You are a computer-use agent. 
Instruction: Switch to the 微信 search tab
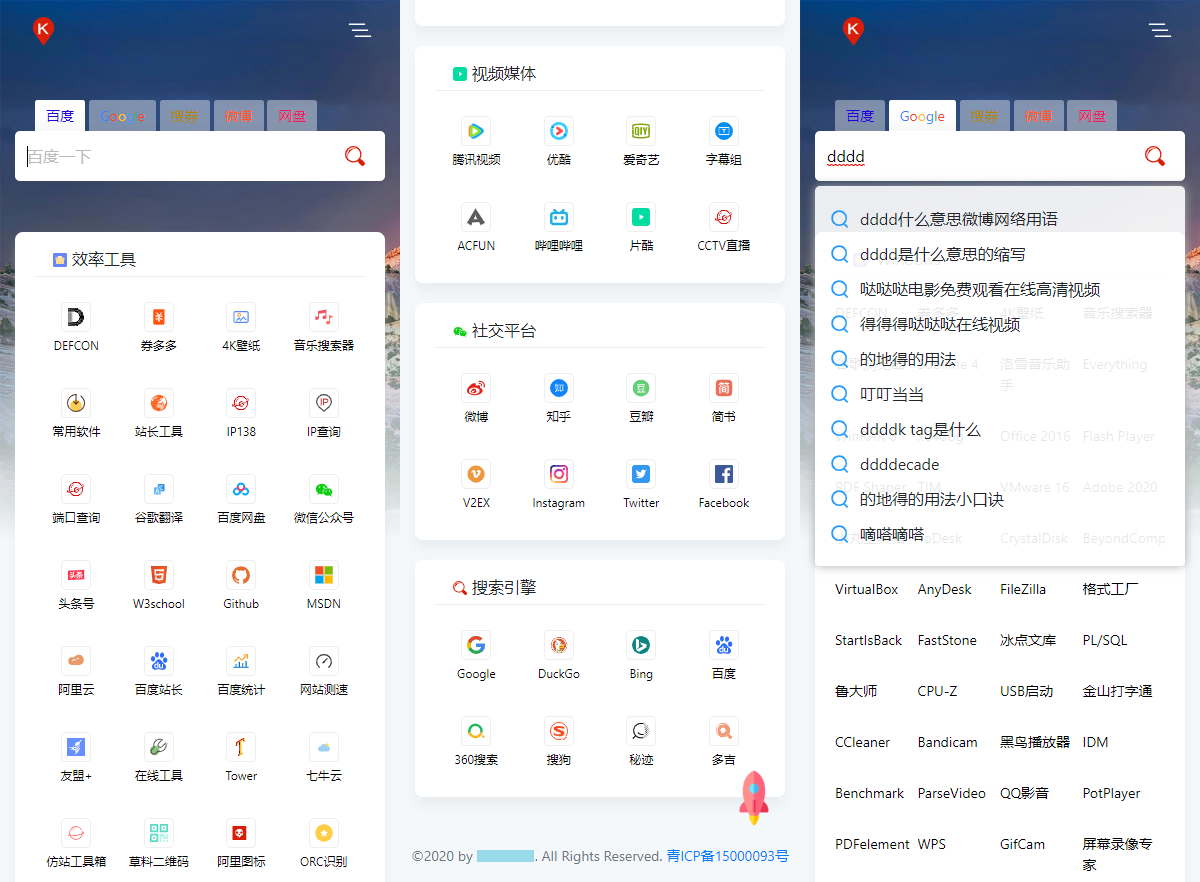click(237, 115)
